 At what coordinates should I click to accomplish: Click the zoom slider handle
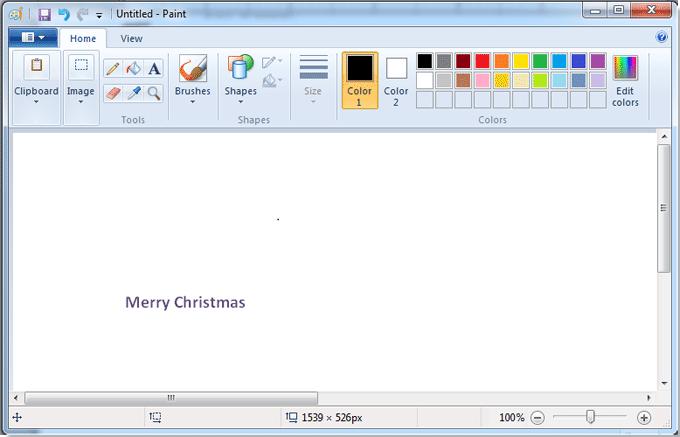click(x=590, y=417)
